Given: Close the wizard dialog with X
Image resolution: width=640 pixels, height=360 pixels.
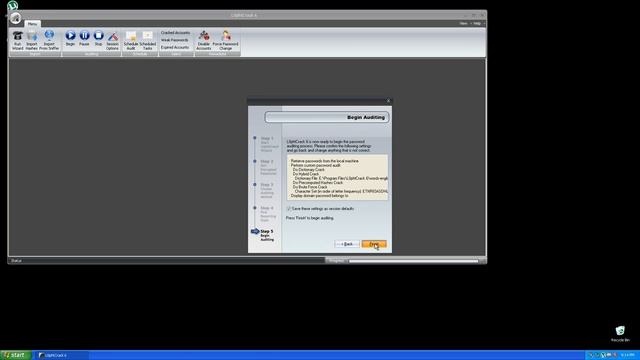Looking at the screenshot, I should (x=388, y=101).
